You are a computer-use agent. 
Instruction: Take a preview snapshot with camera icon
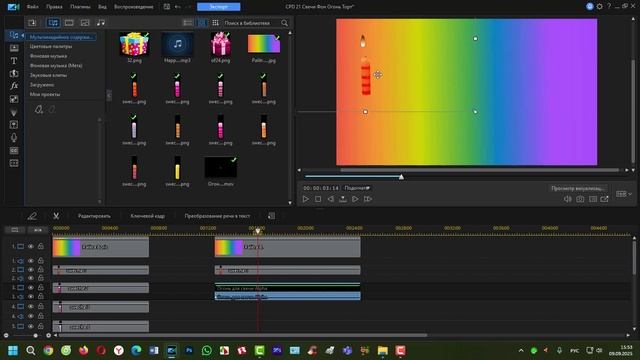(x=580, y=199)
